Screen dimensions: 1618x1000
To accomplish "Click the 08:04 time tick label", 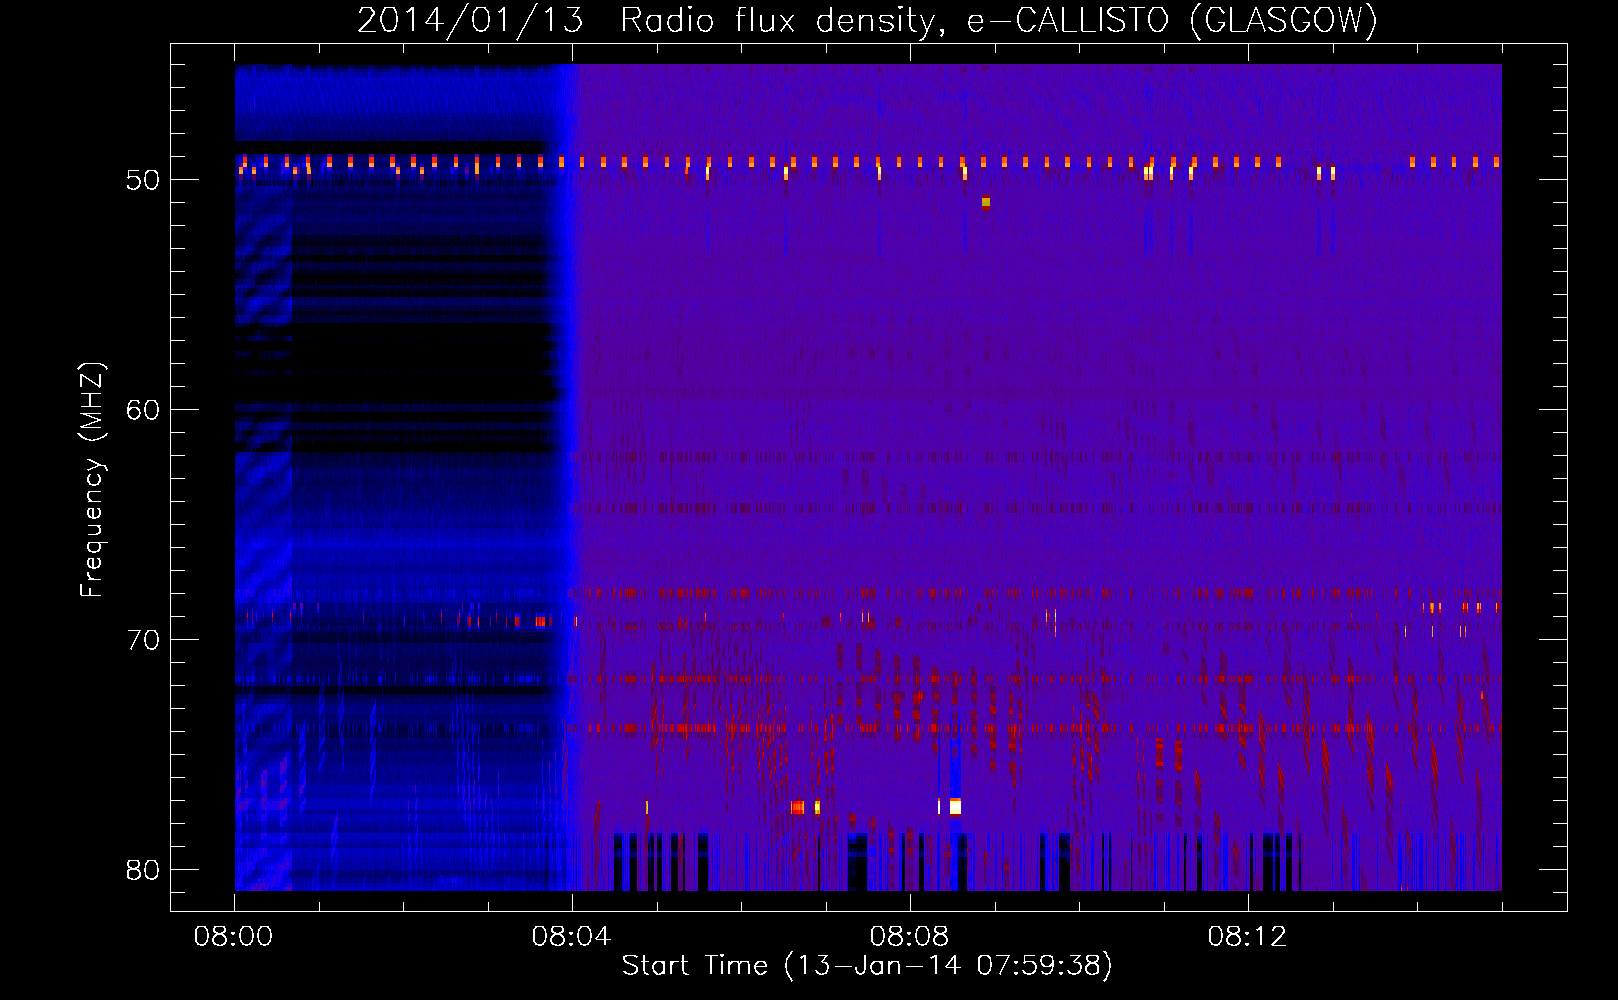I will [571, 937].
